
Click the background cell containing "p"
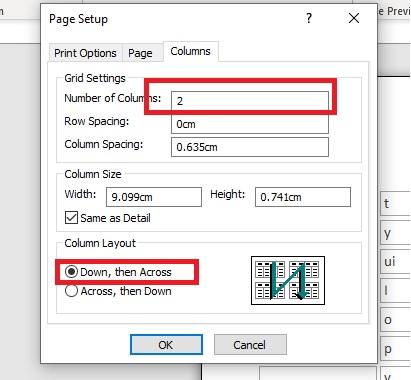click(x=395, y=349)
